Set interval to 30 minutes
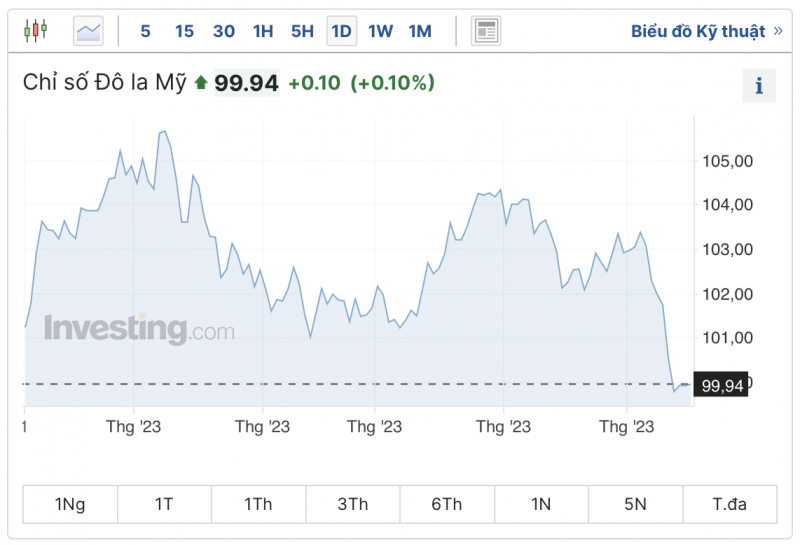800x545 pixels. [224, 31]
